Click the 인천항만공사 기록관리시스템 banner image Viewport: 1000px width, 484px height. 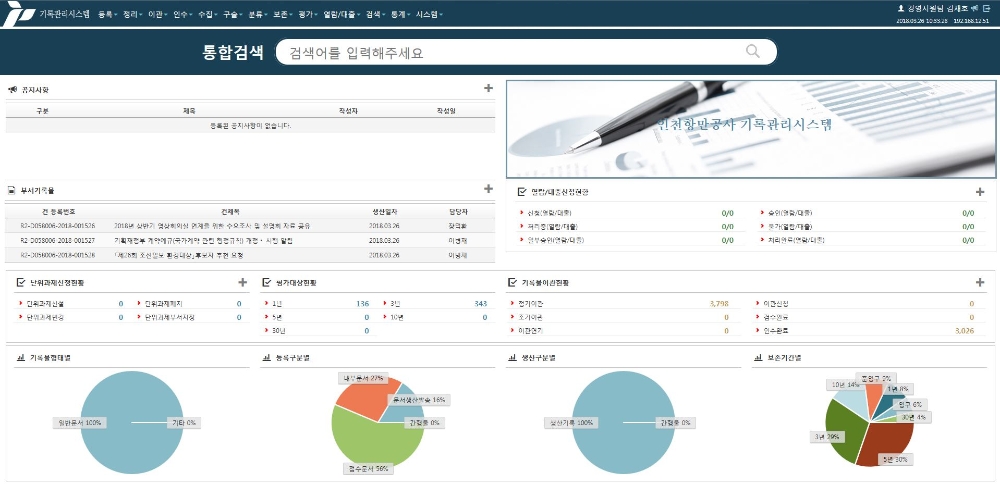751,129
